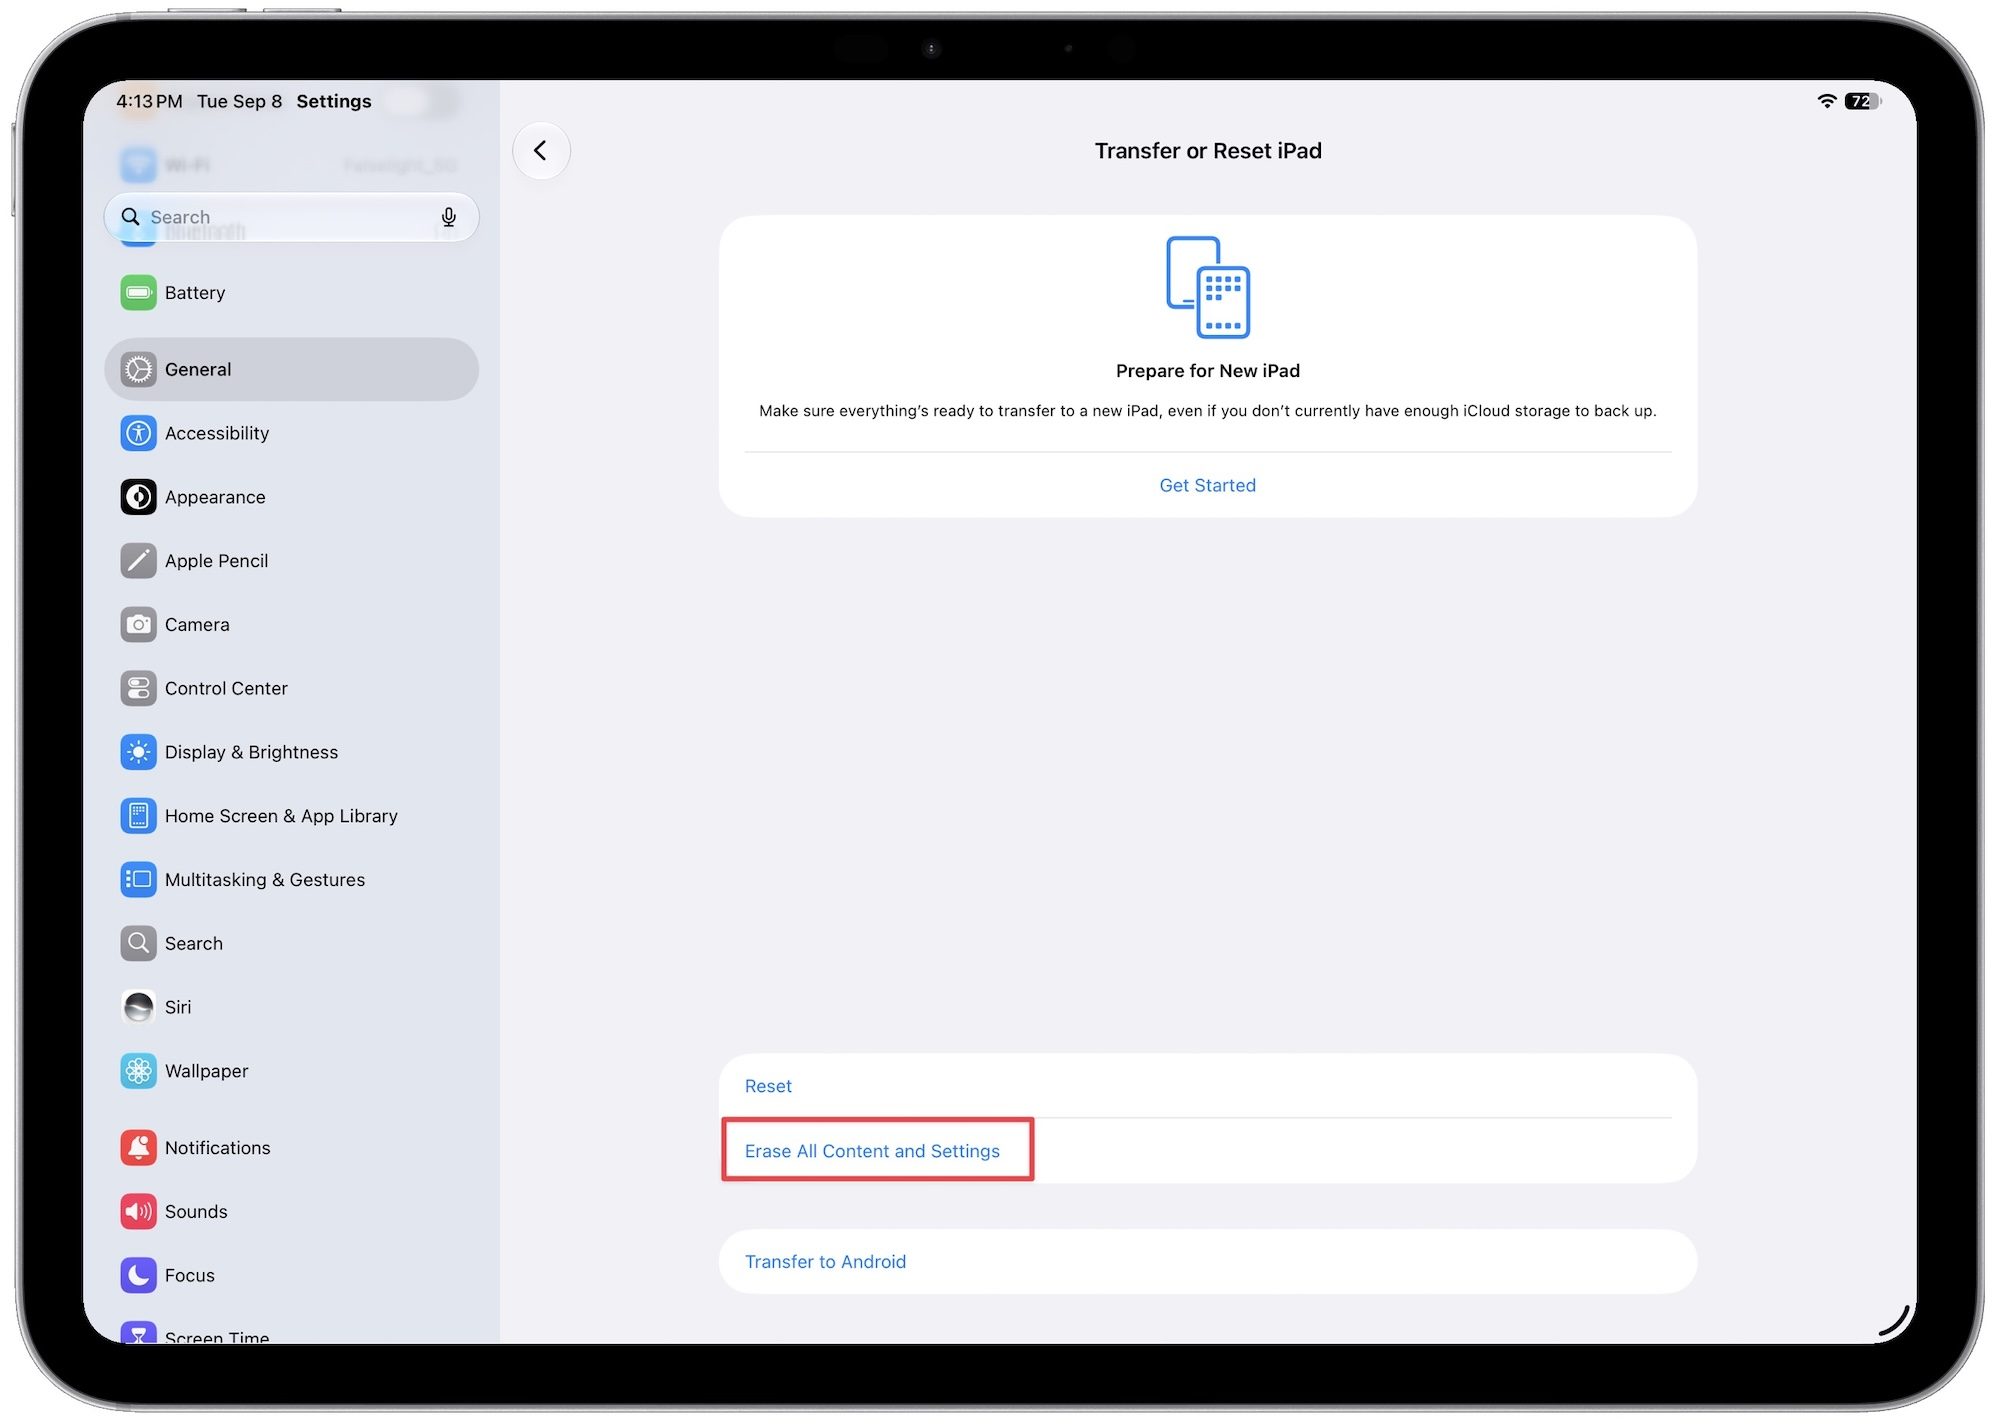Click the date Tue Sep 8

tap(239, 101)
